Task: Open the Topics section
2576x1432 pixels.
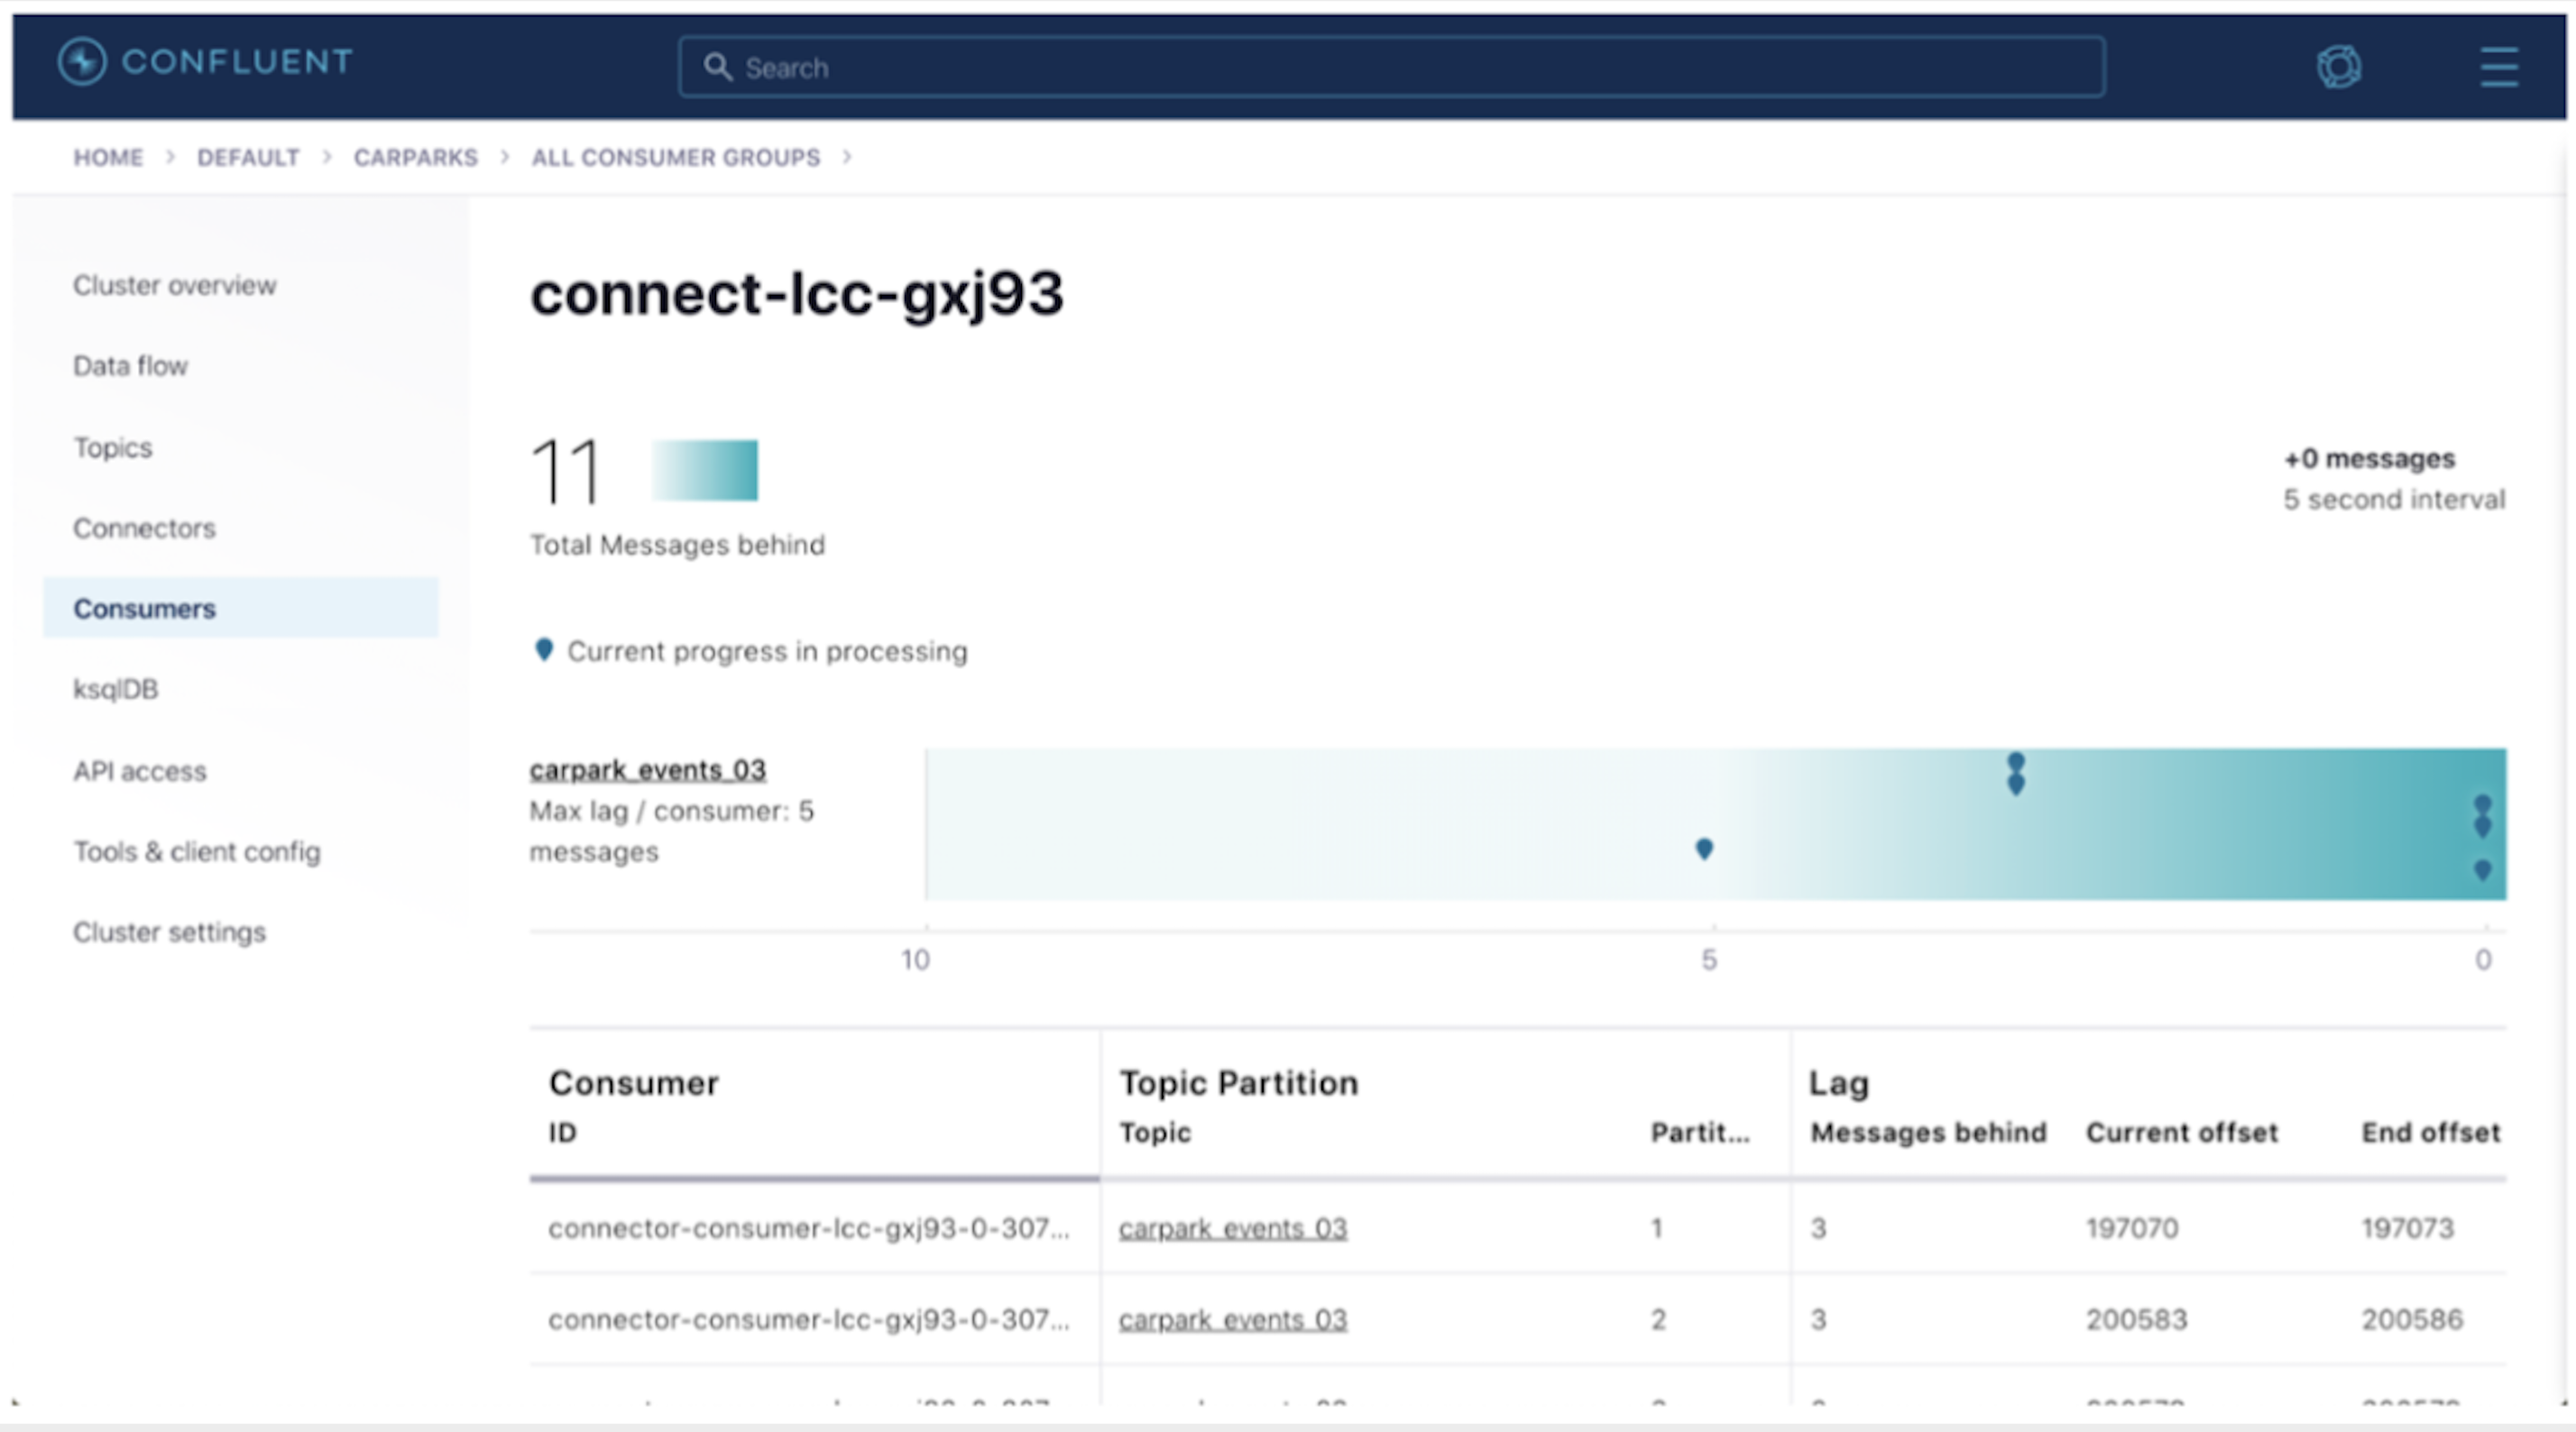Action: [x=112, y=447]
